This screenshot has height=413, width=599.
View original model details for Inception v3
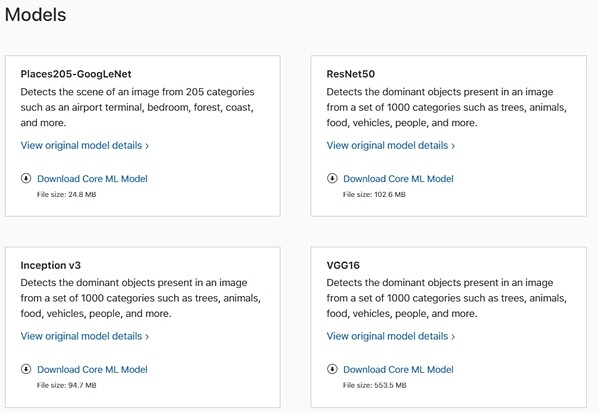(84, 336)
